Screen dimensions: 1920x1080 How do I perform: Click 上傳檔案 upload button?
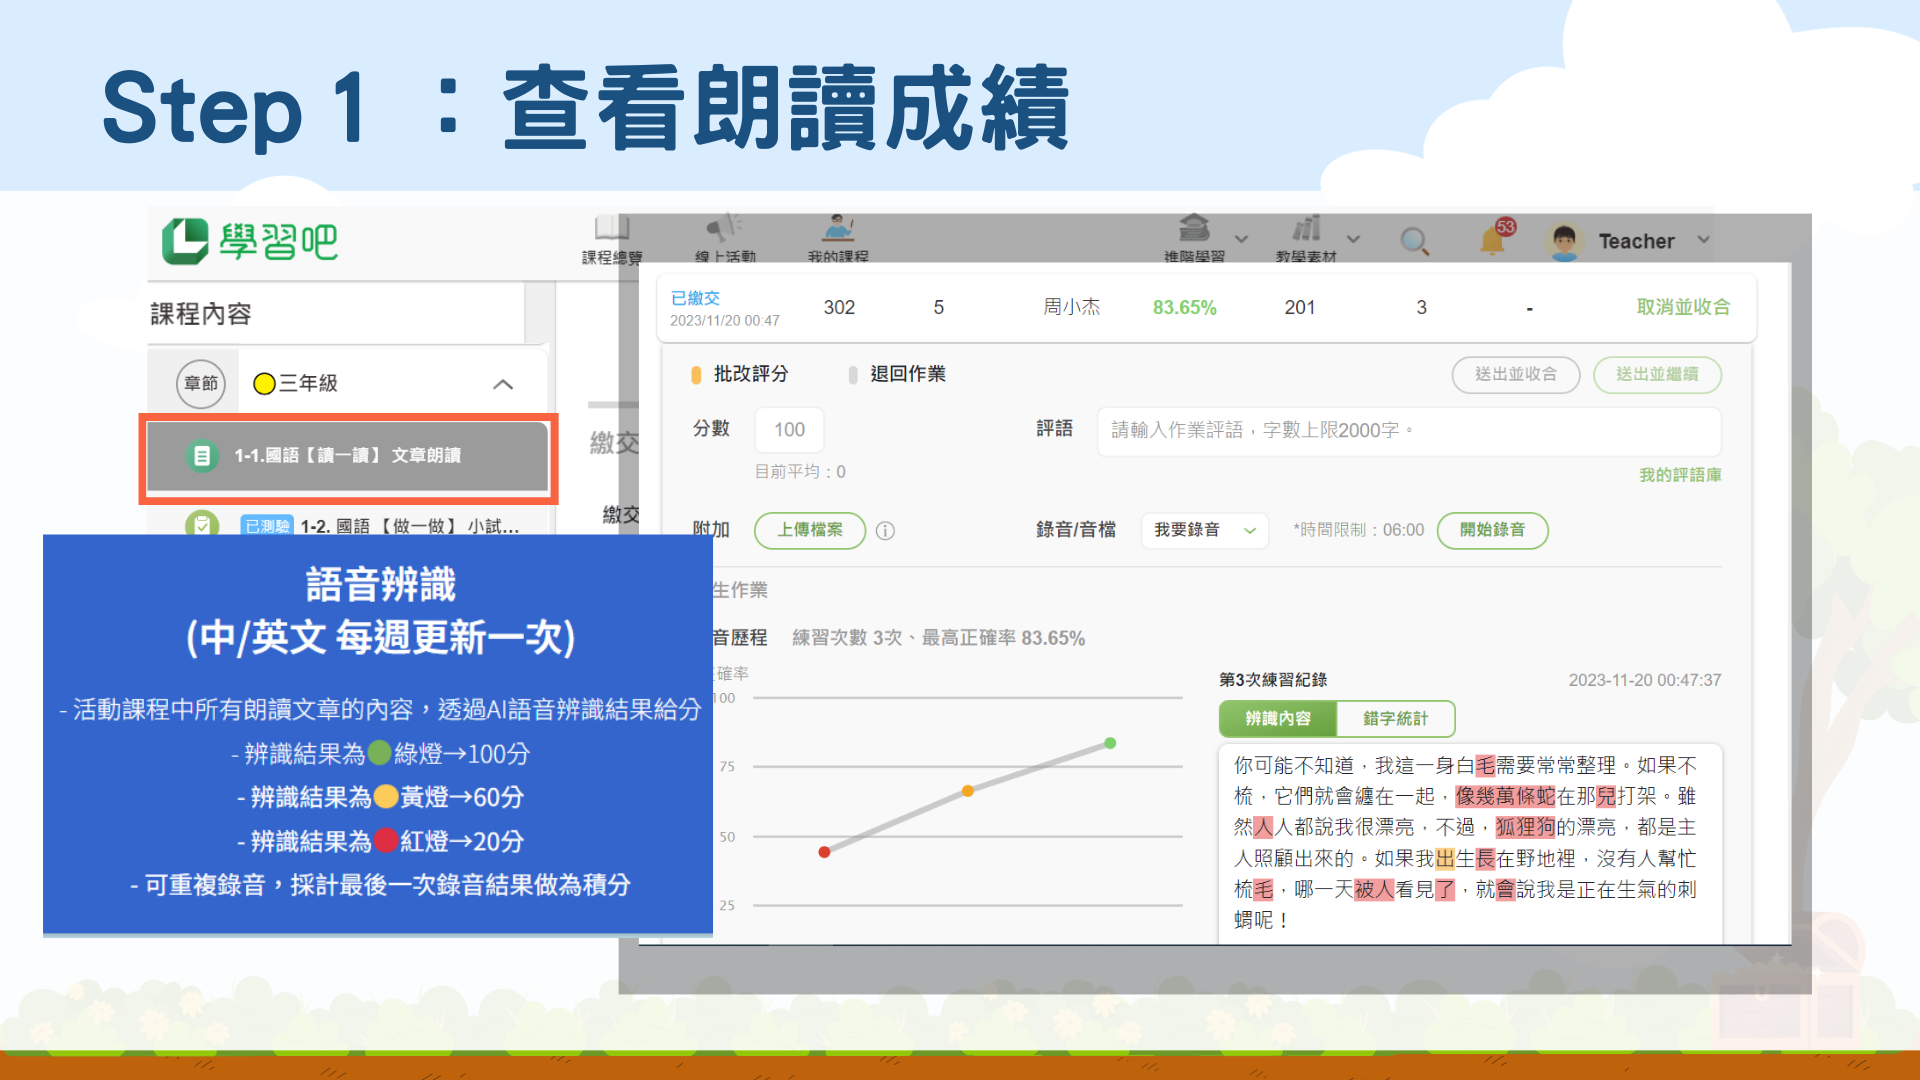click(x=810, y=530)
